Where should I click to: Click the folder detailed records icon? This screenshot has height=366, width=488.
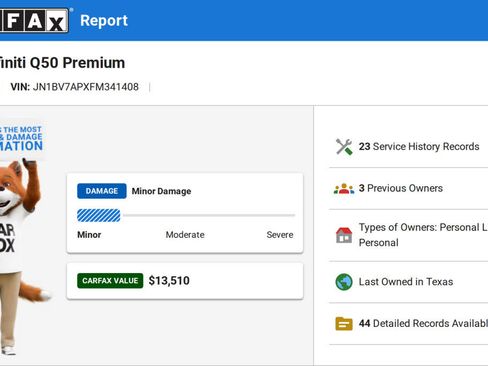pyautogui.click(x=344, y=323)
